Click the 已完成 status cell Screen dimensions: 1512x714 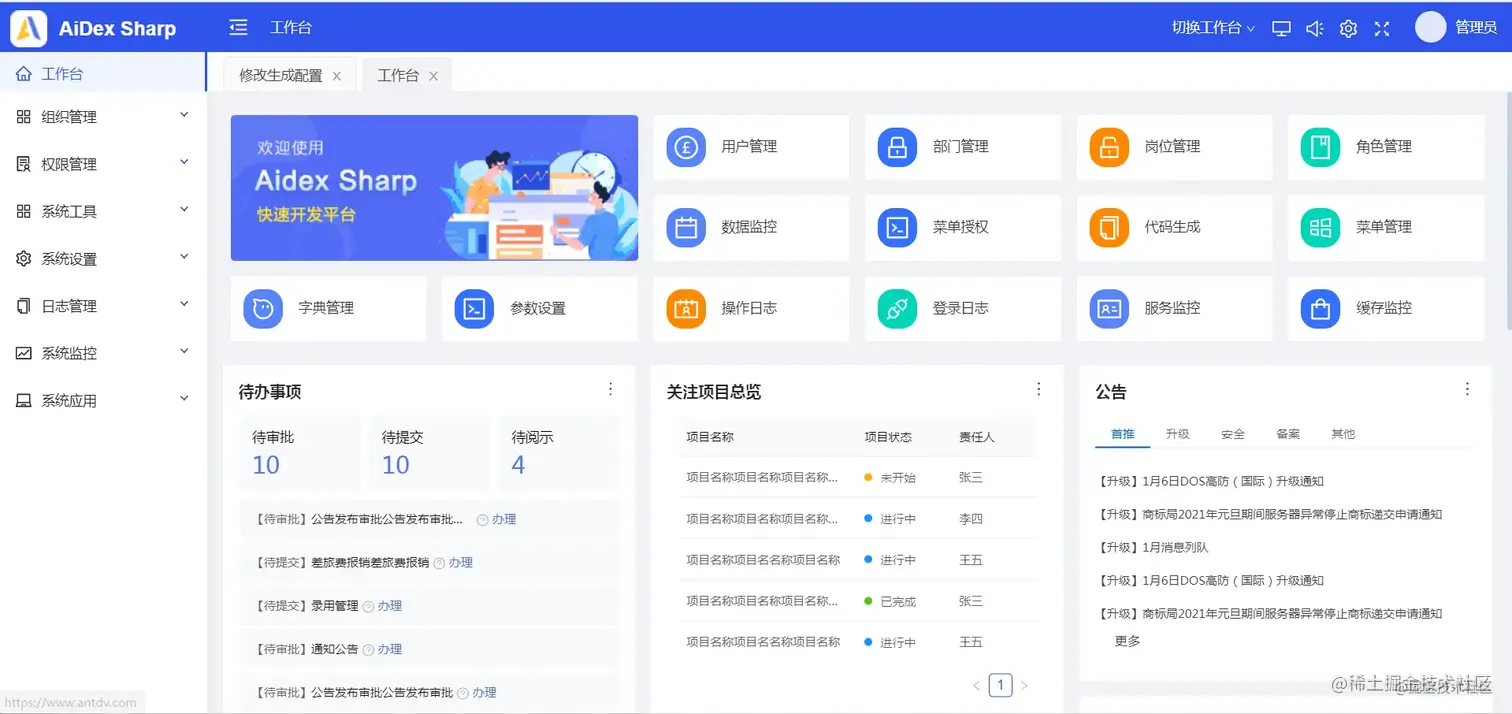[890, 602]
